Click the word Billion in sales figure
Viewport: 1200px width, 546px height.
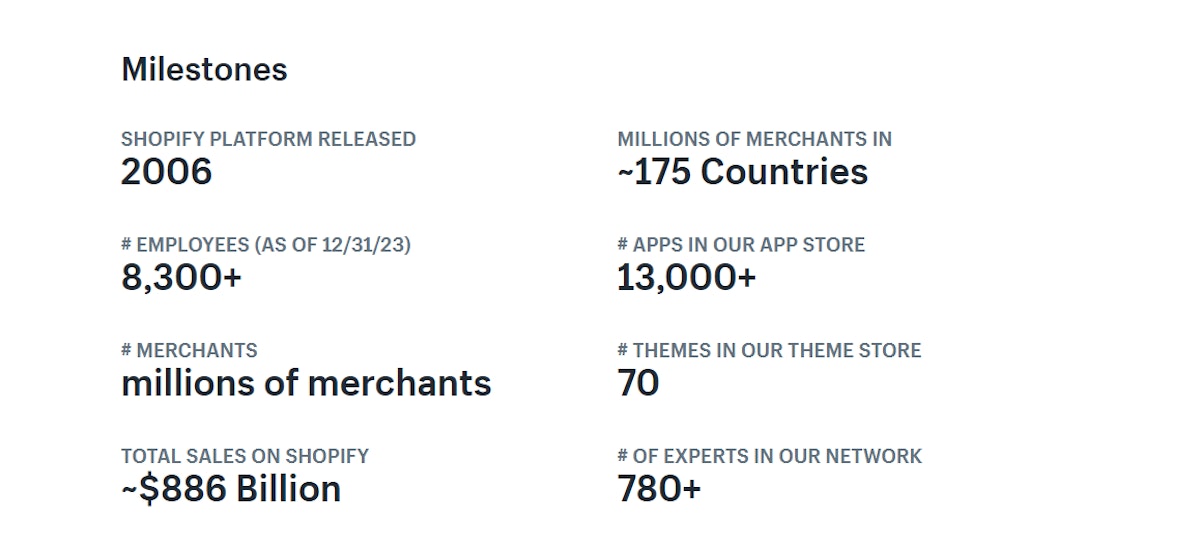[291, 489]
